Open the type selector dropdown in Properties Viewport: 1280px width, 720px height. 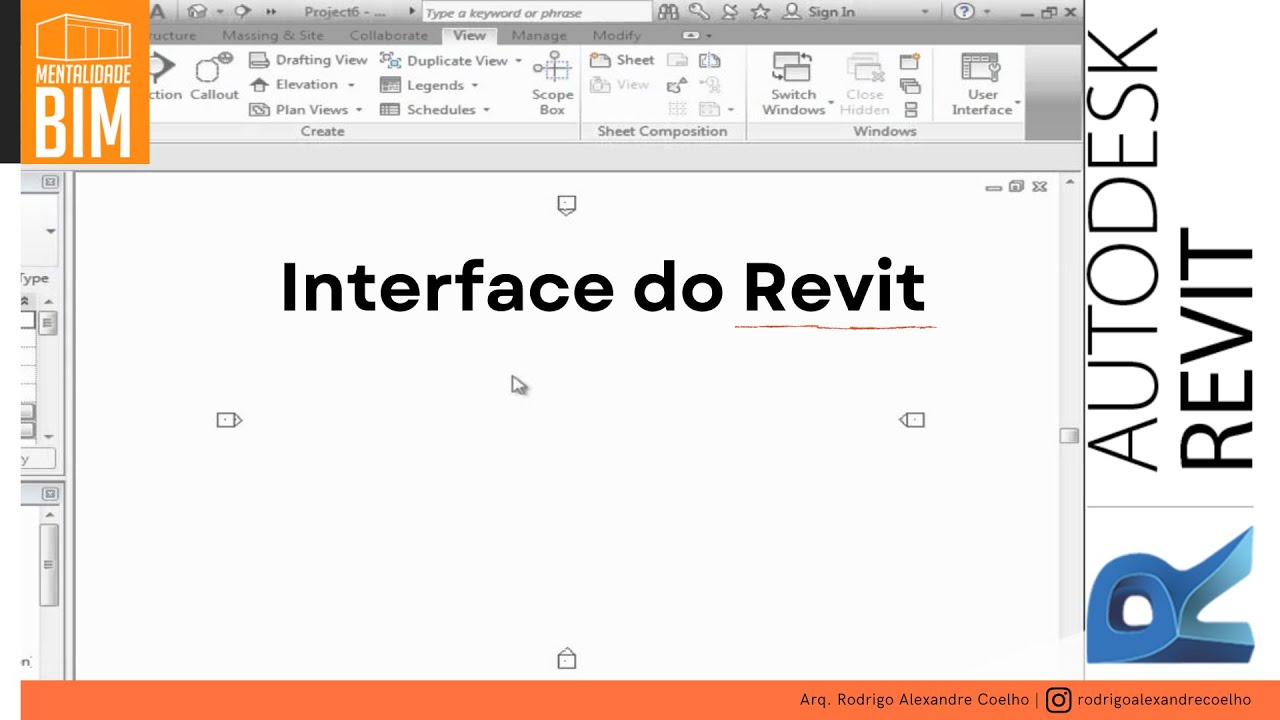(50, 232)
